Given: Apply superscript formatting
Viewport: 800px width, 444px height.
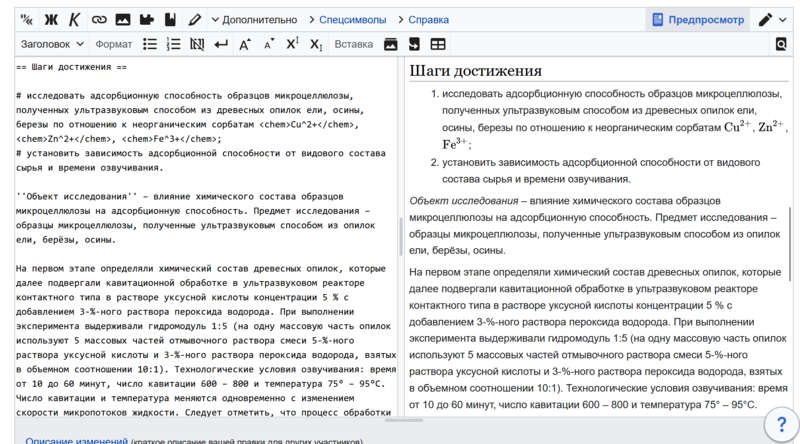Looking at the screenshot, I should pyautogui.click(x=292, y=44).
